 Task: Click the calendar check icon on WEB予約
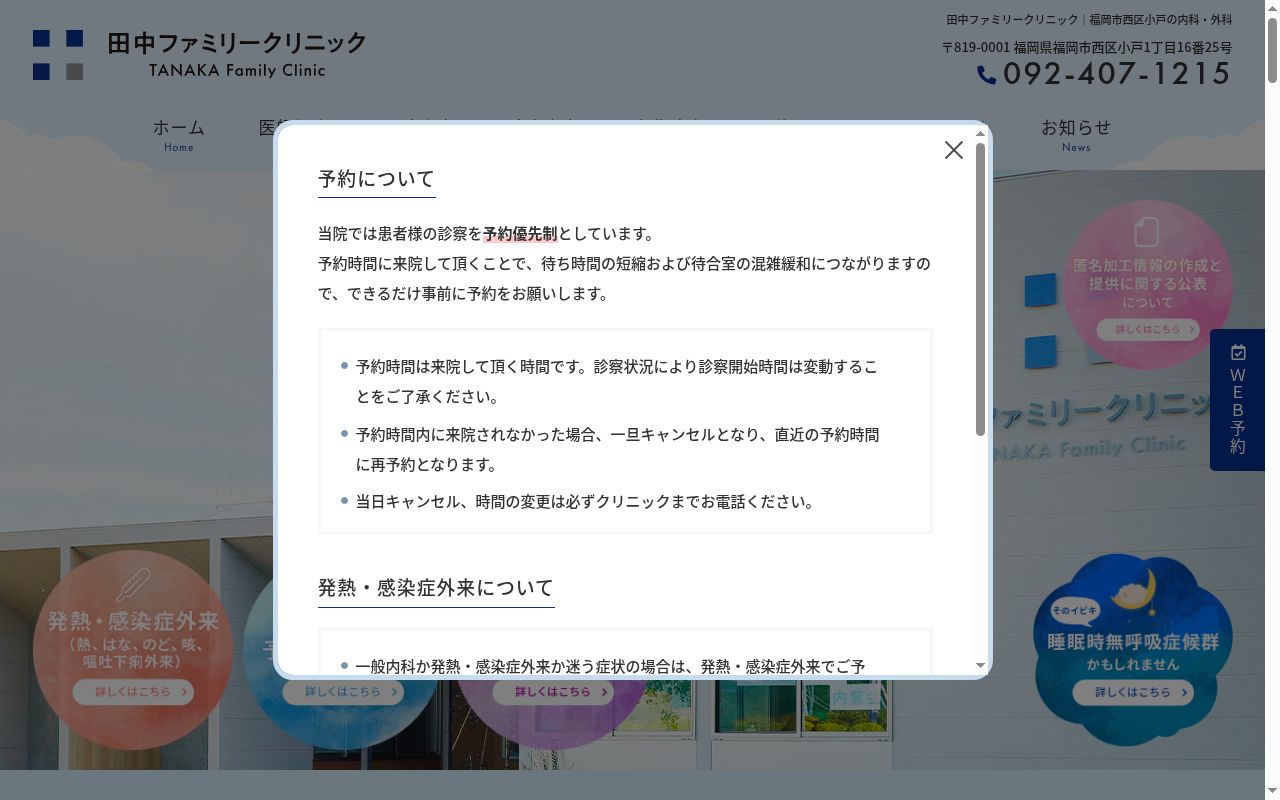click(1238, 352)
